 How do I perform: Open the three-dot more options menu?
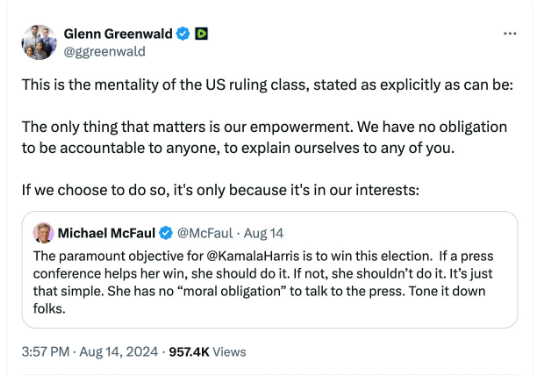tap(510, 34)
